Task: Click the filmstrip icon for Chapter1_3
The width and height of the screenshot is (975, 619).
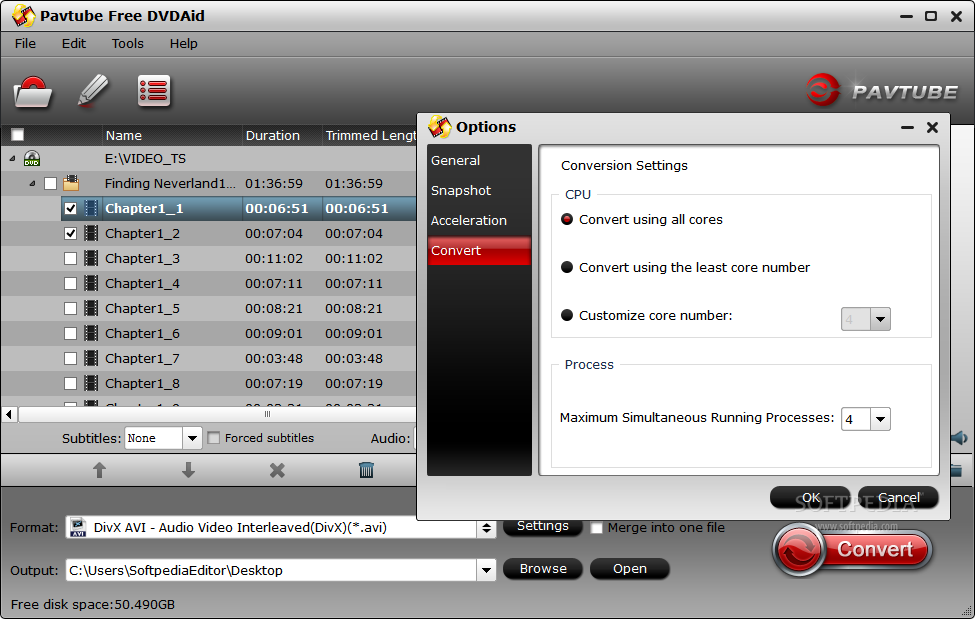Action: (x=91, y=258)
